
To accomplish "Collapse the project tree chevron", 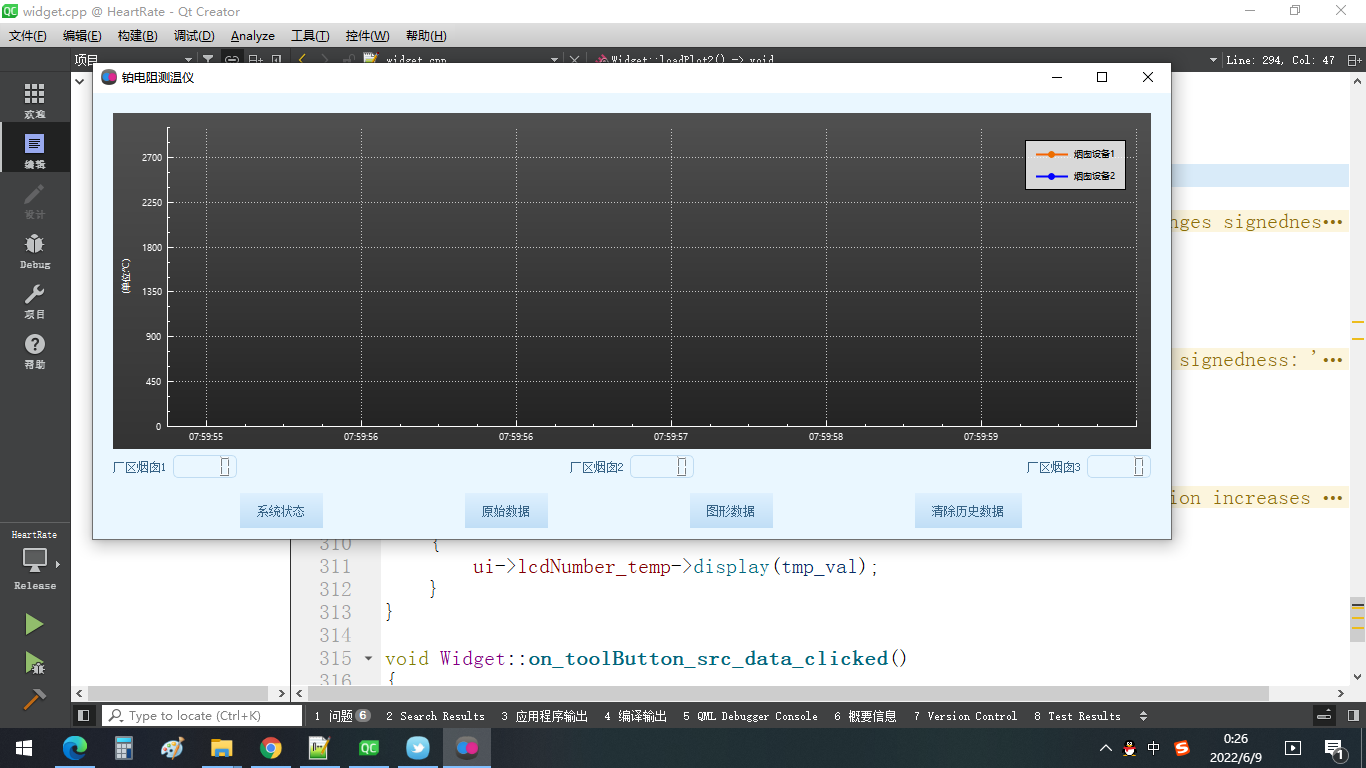I will point(80,82).
